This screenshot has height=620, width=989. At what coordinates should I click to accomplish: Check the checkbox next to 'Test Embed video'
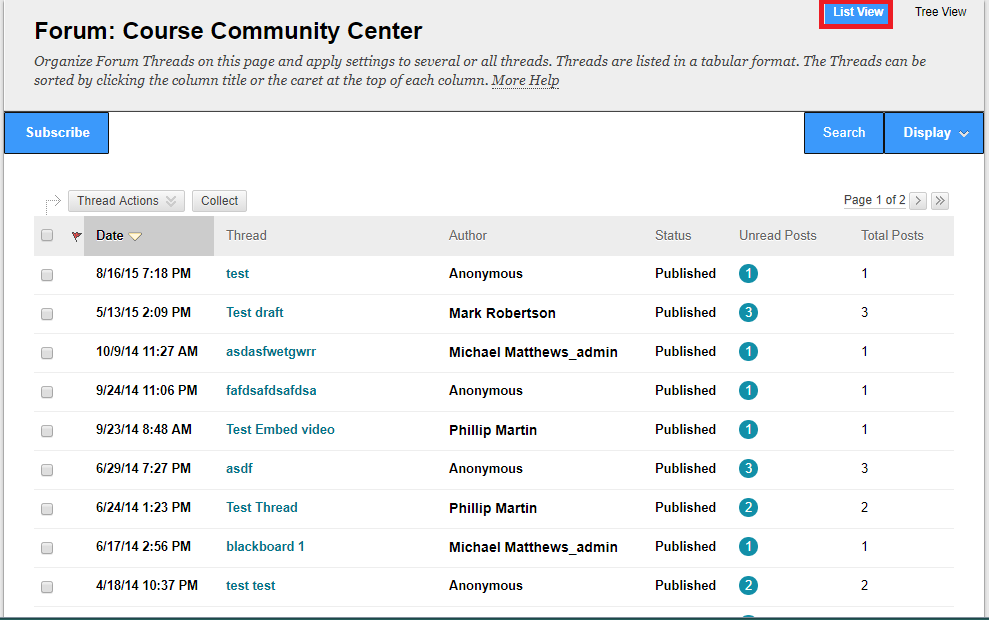pyautogui.click(x=46, y=430)
